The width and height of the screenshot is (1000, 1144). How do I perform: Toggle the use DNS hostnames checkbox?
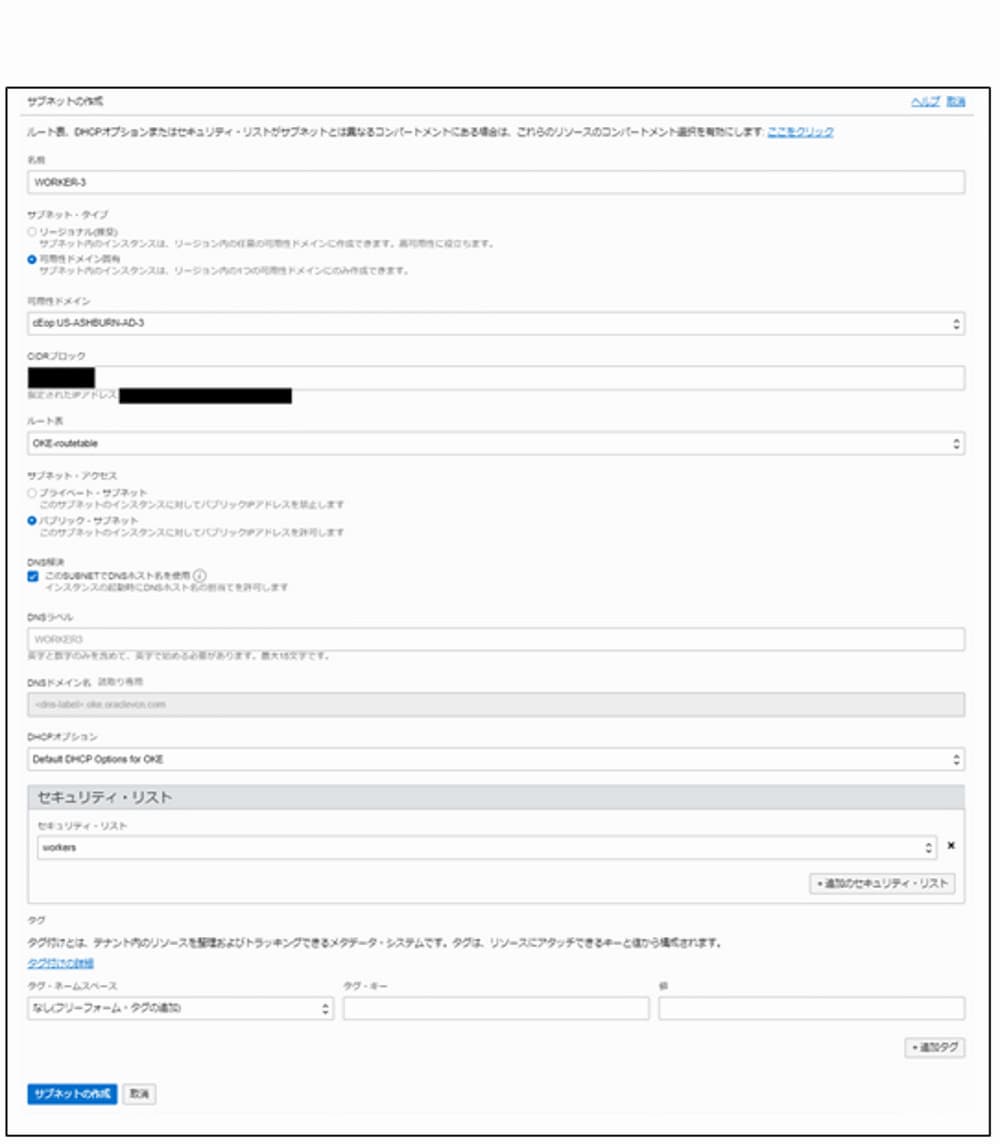pyautogui.click(x=33, y=576)
